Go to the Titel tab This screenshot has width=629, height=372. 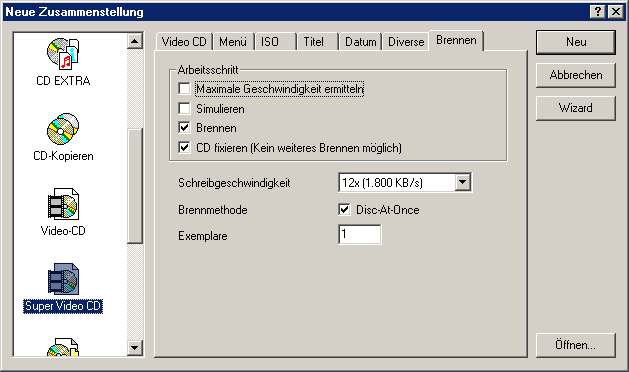[317, 42]
